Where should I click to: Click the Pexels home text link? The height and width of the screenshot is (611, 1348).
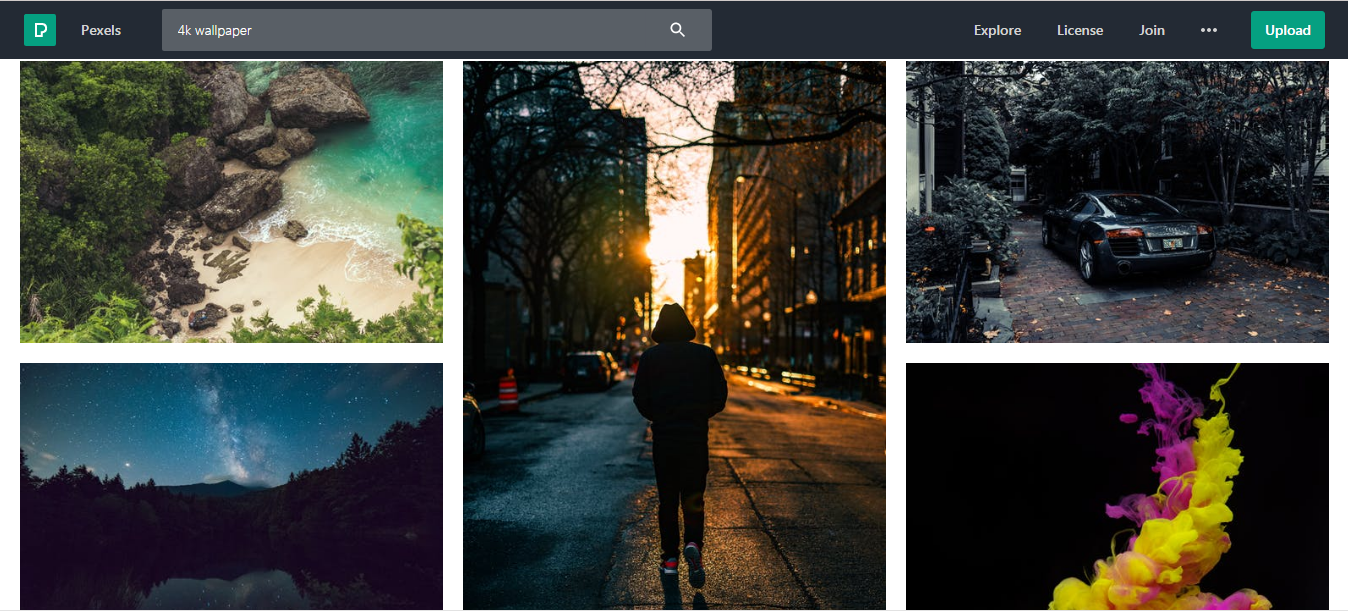coord(101,30)
